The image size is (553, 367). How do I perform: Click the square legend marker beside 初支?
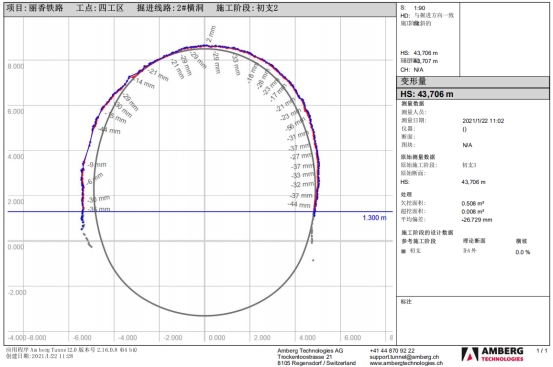403,251
